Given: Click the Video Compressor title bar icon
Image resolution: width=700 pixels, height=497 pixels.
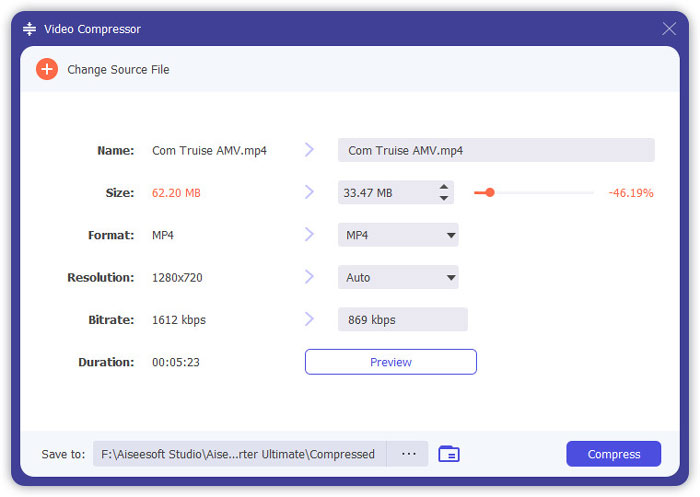Looking at the screenshot, I should tap(29, 29).
